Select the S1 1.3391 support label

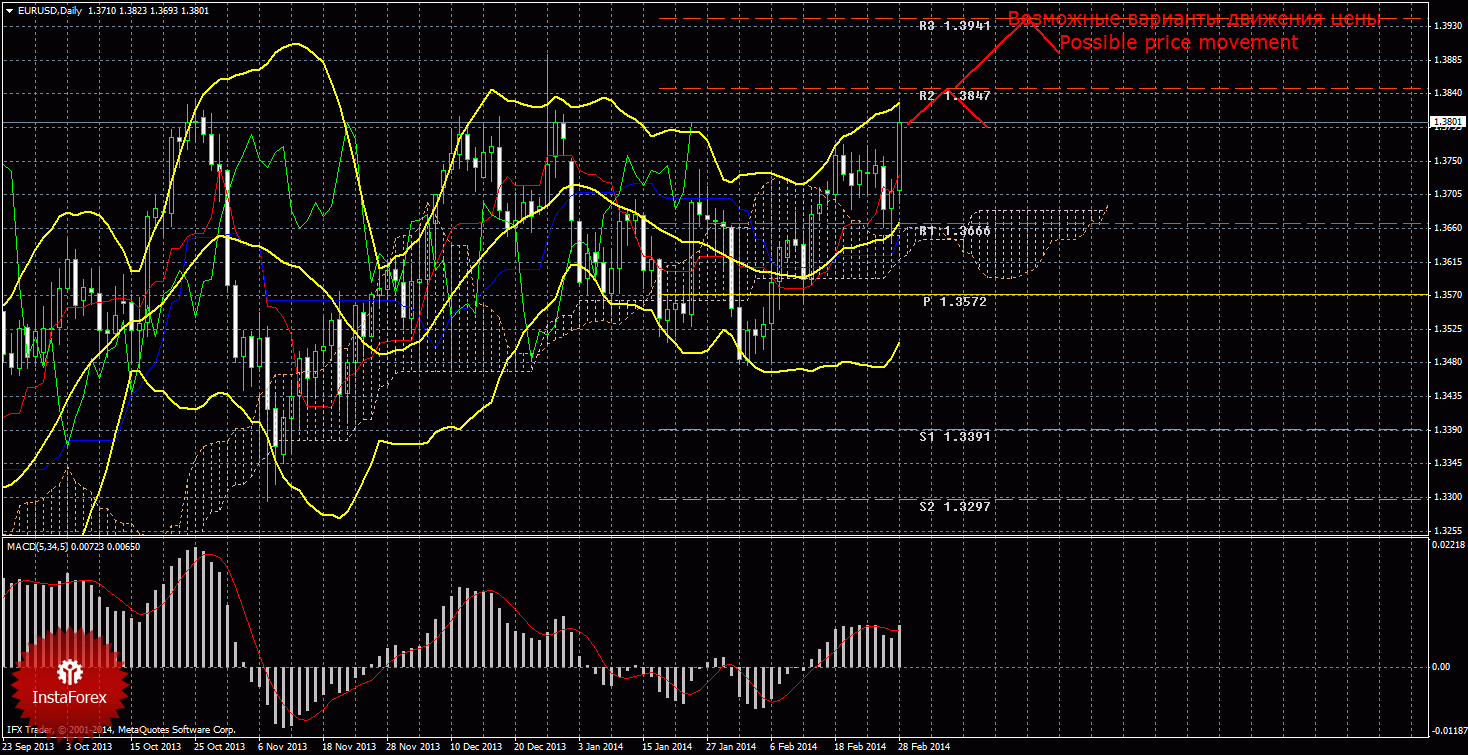tap(955, 437)
